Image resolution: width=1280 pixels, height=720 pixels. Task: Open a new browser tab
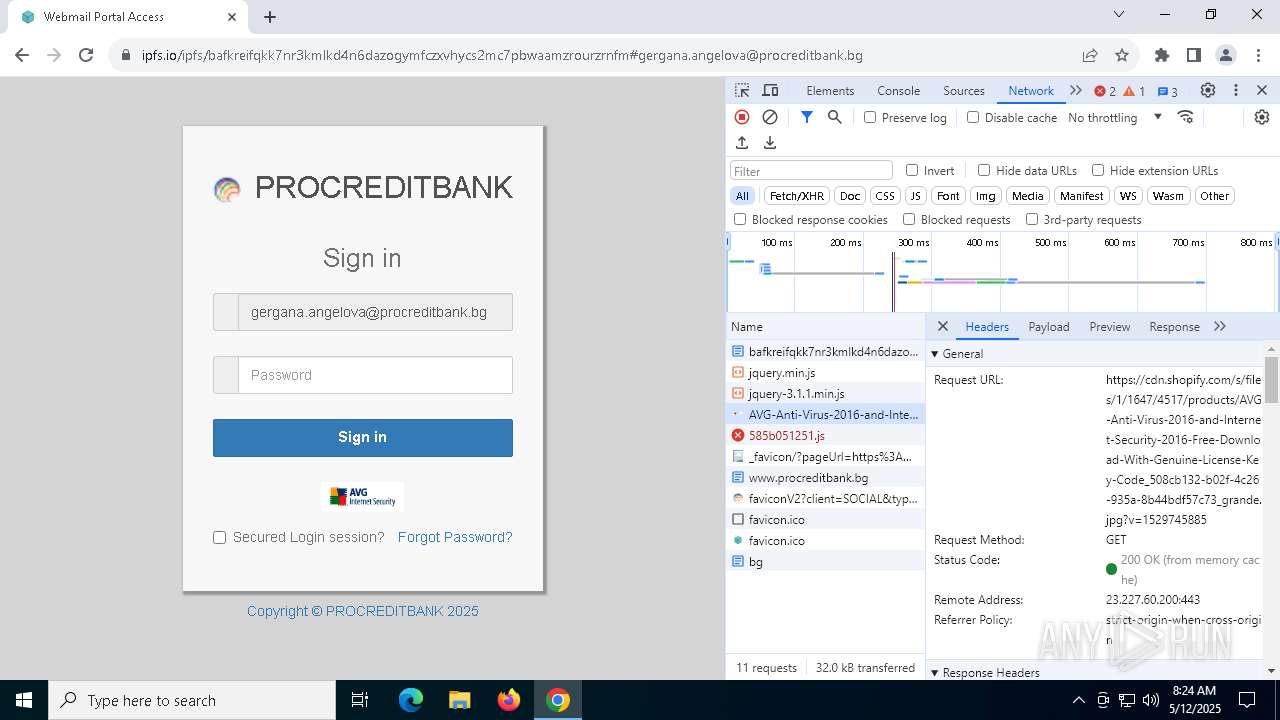[x=270, y=17]
